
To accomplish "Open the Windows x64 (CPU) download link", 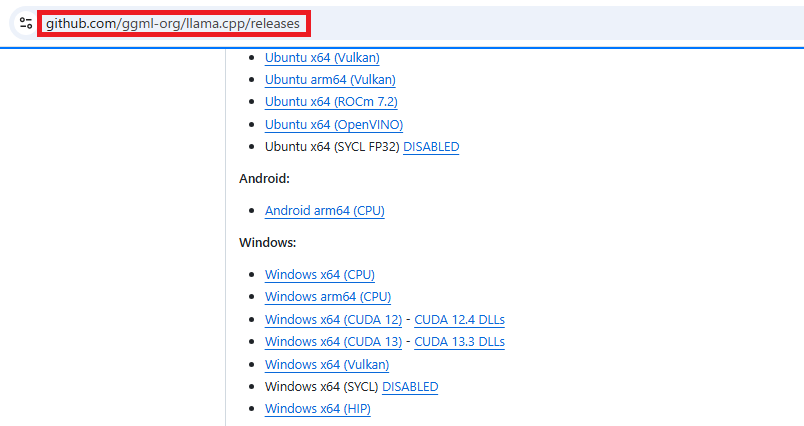I will click(320, 275).
